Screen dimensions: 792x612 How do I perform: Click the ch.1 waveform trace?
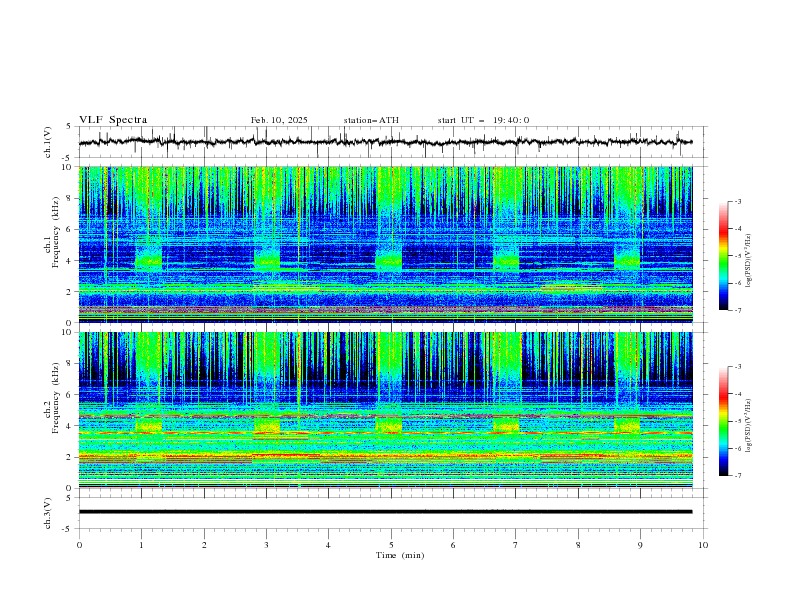point(385,142)
